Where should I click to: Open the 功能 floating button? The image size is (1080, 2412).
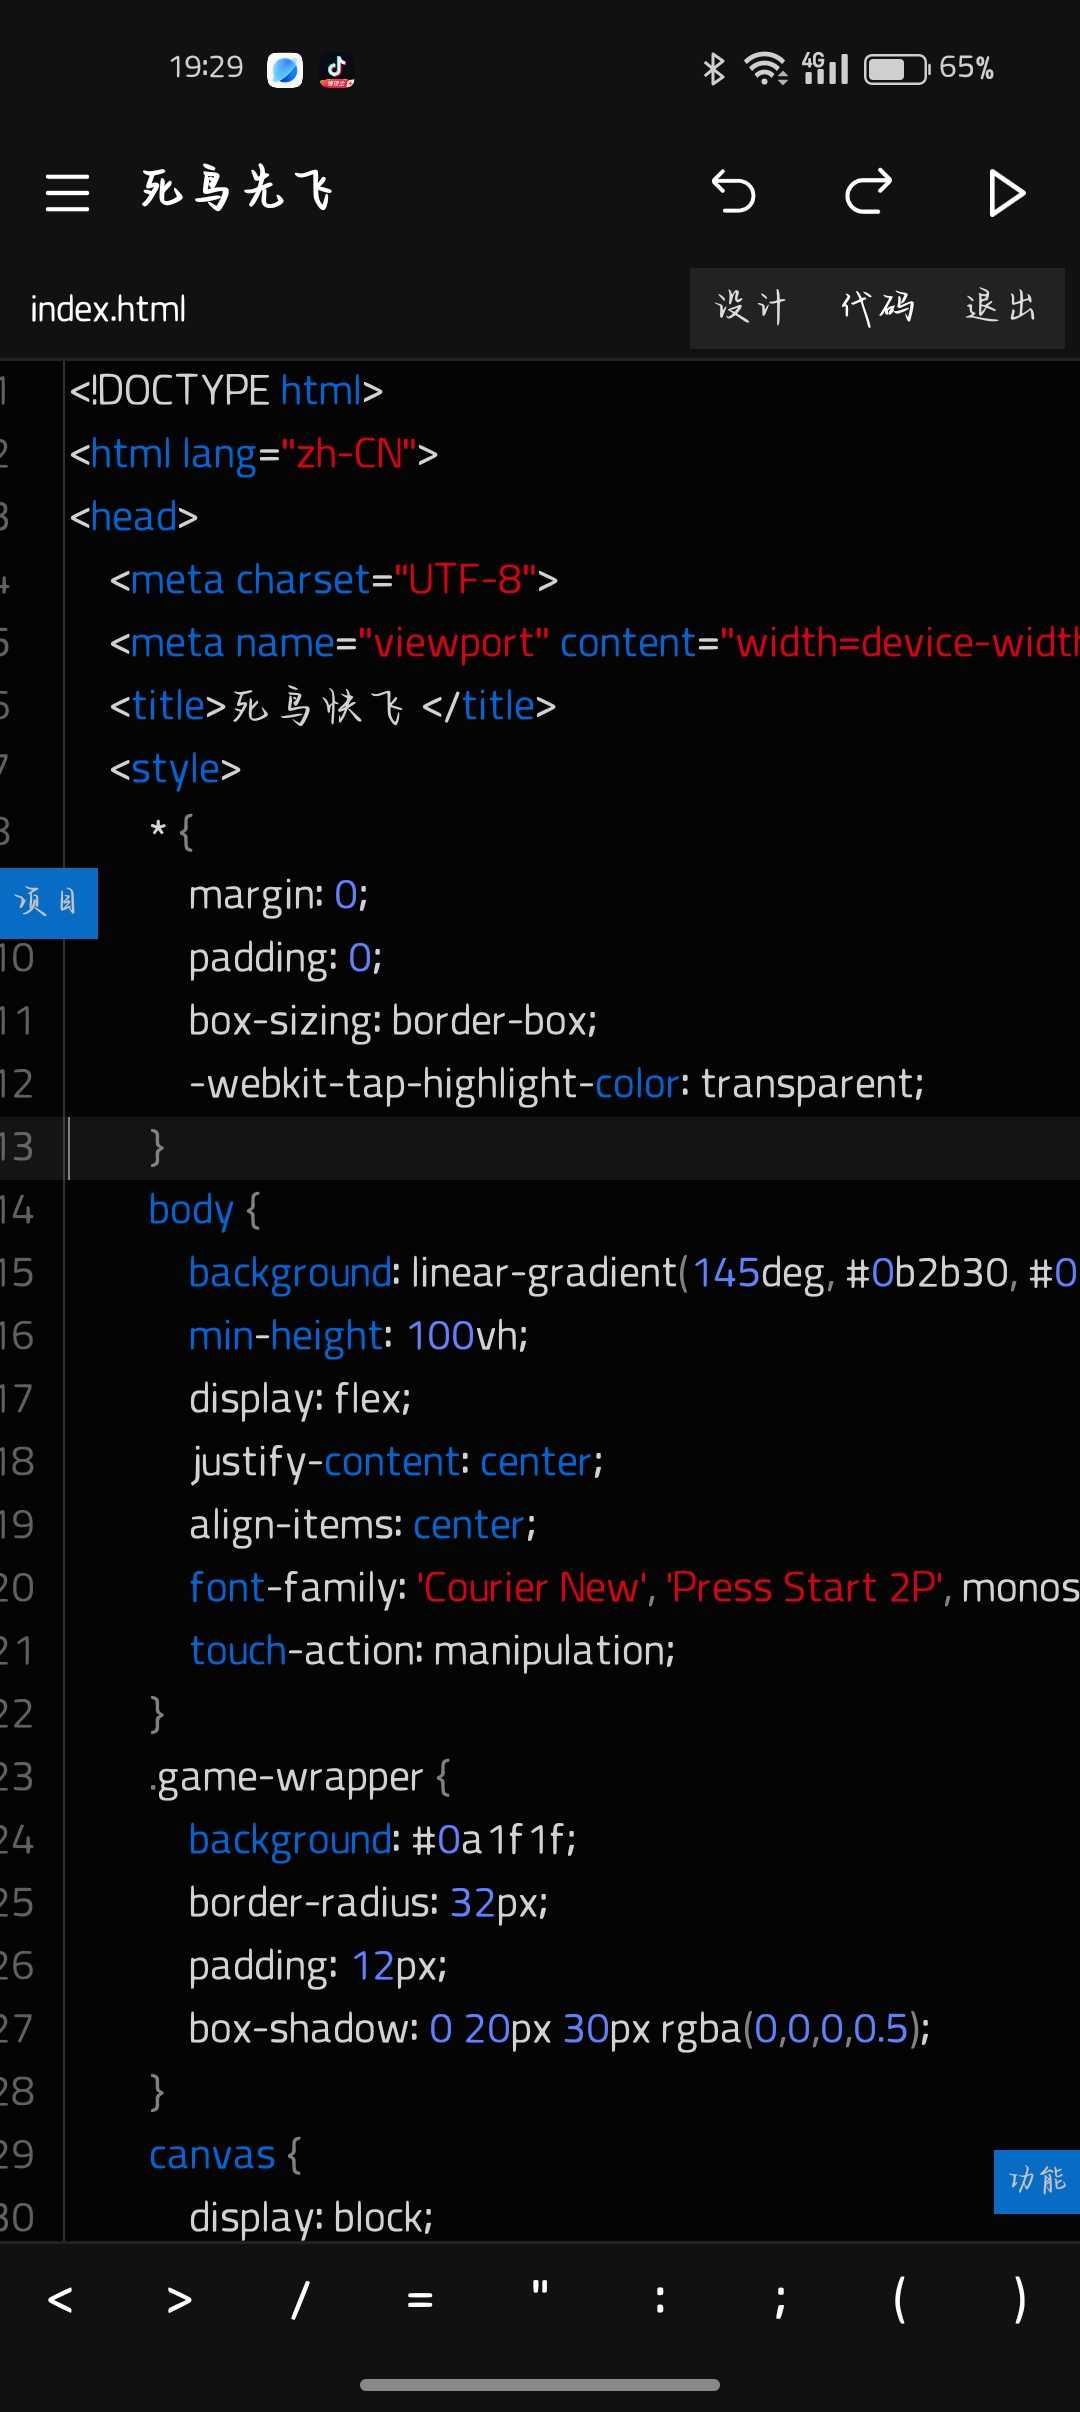pos(1037,2181)
